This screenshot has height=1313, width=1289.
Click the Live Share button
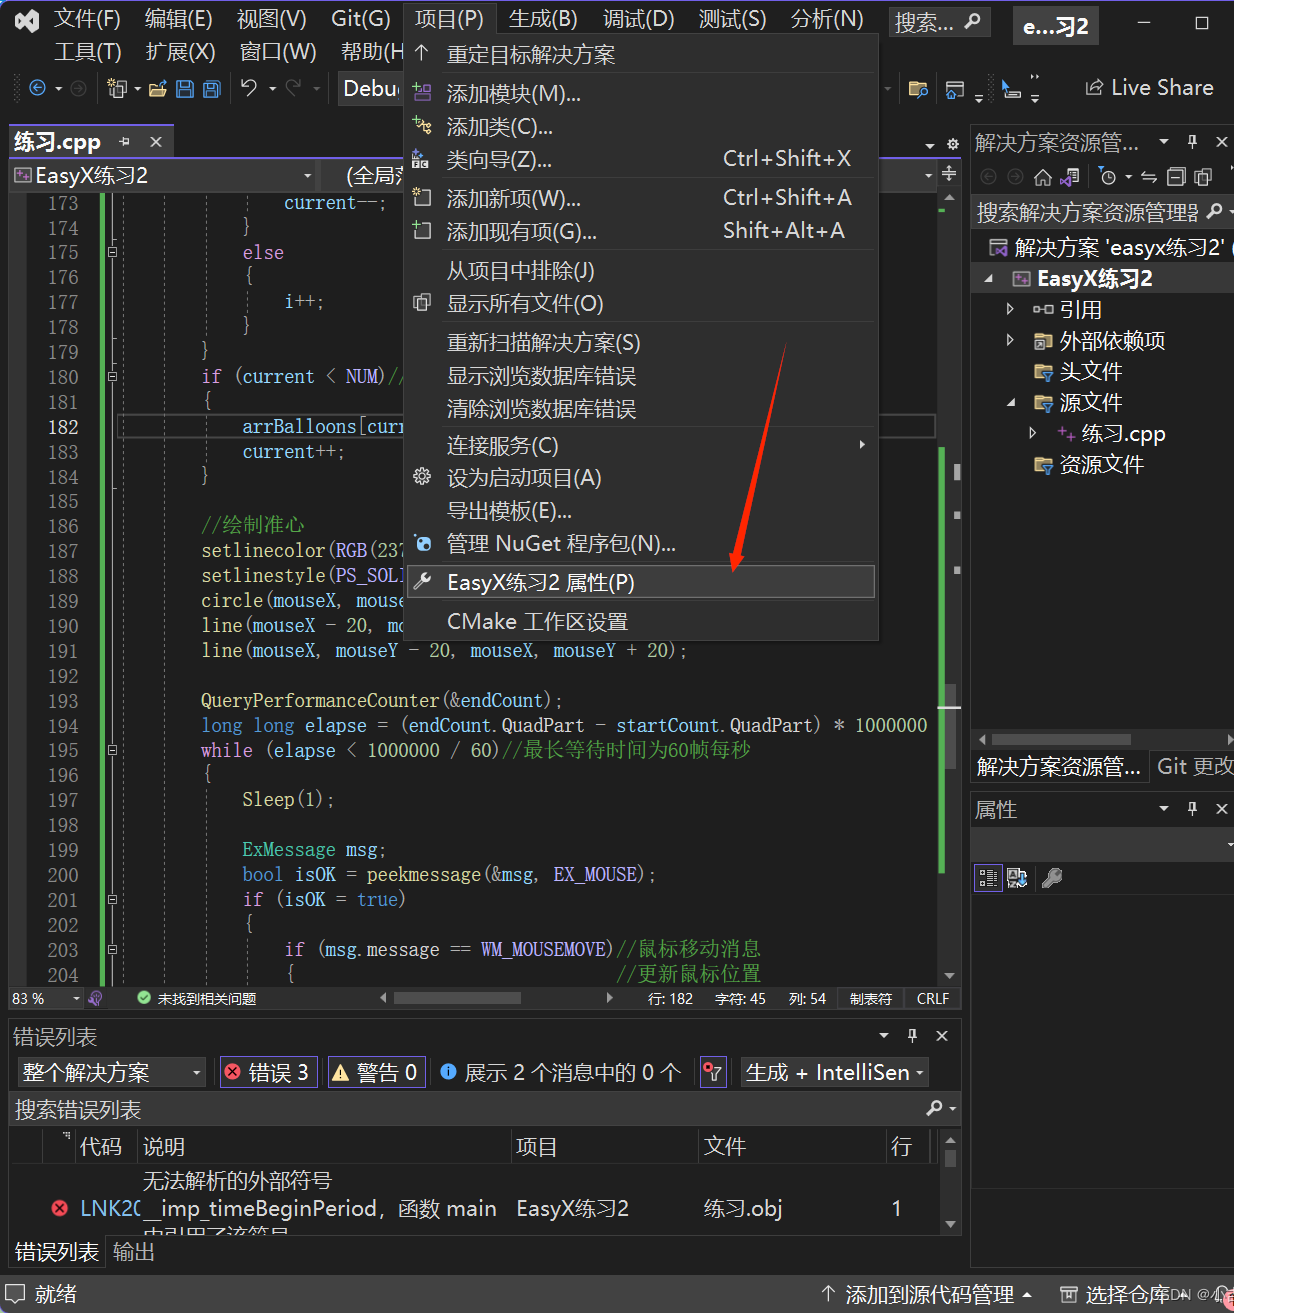click(1149, 88)
